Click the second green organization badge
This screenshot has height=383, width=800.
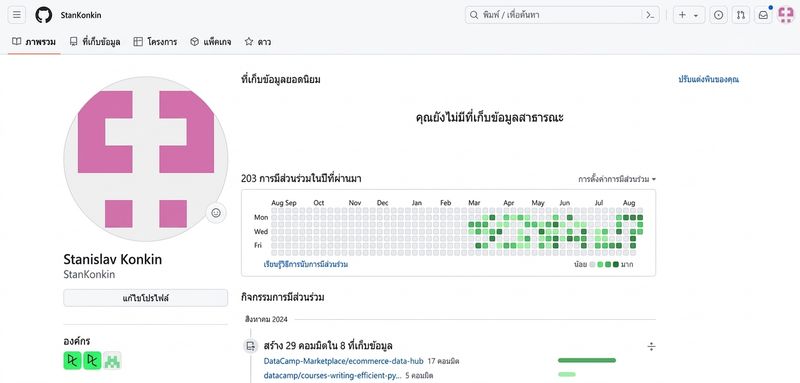pos(92,361)
